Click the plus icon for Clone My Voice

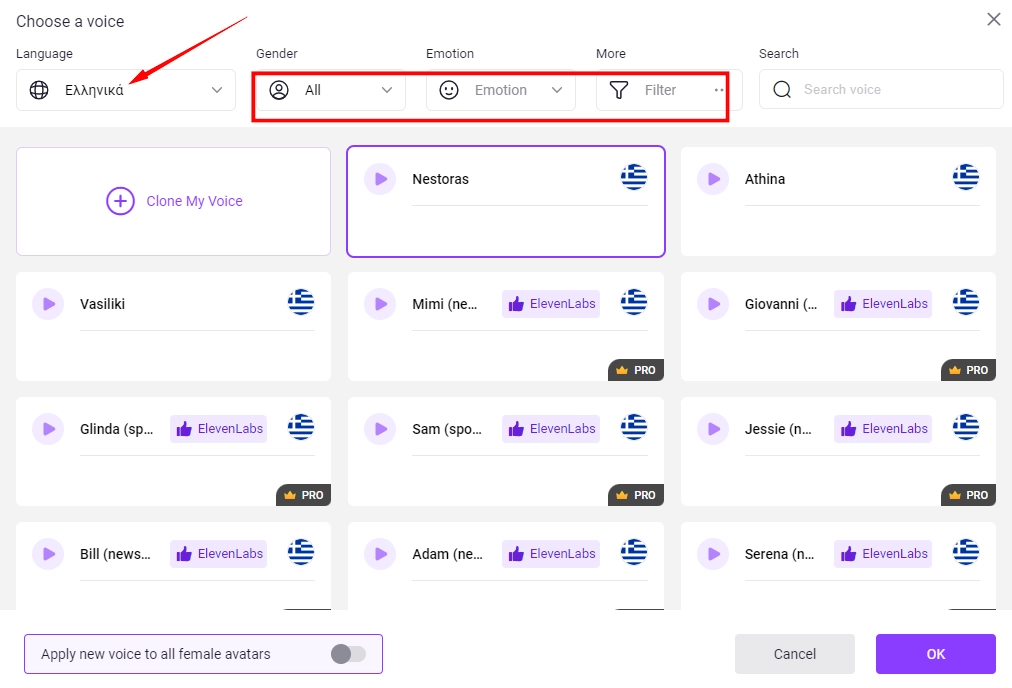(x=120, y=201)
